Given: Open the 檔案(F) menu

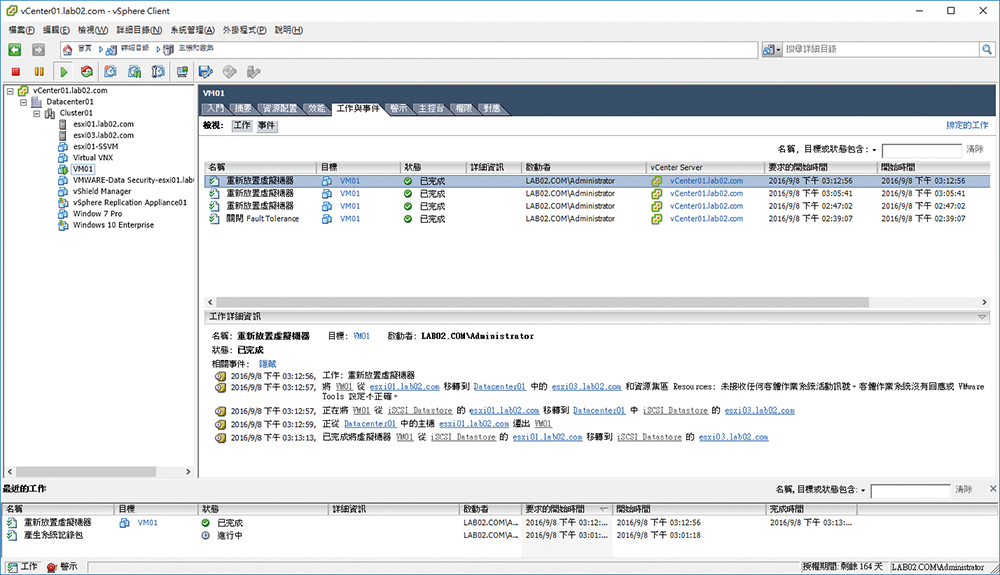Looking at the screenshot, I should pos(22,30).
